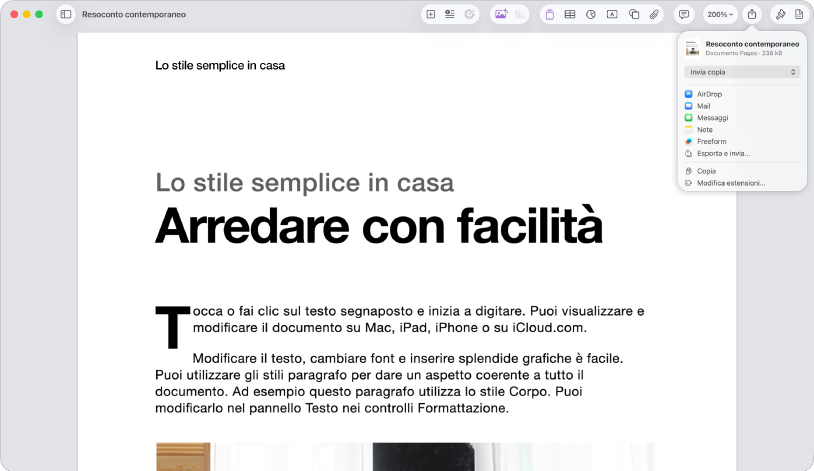Click the purple page template icon
814x471 pixels.
[x=550, y=15]
